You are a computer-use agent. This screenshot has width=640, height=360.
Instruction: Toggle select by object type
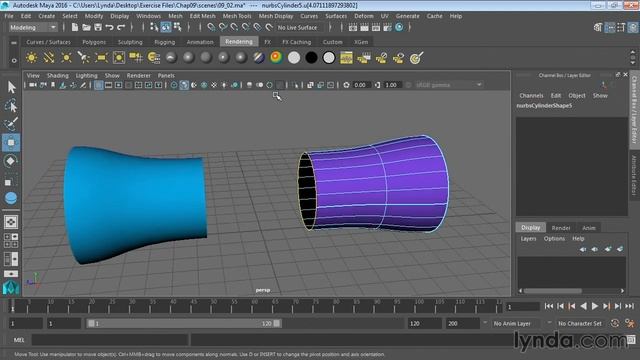166,27
